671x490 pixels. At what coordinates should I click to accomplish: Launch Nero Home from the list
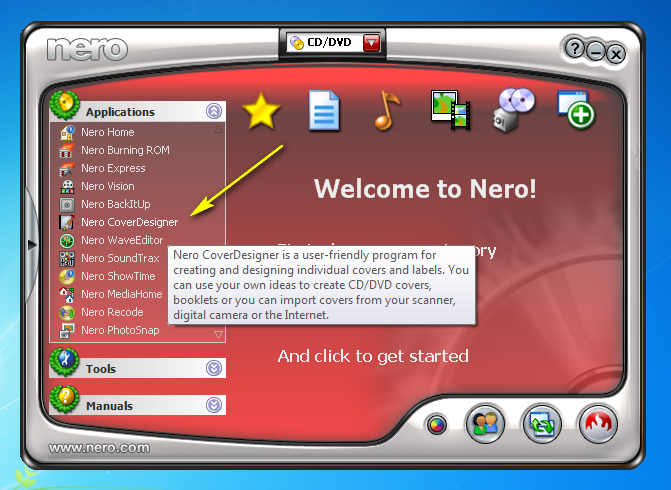[108, 132]
